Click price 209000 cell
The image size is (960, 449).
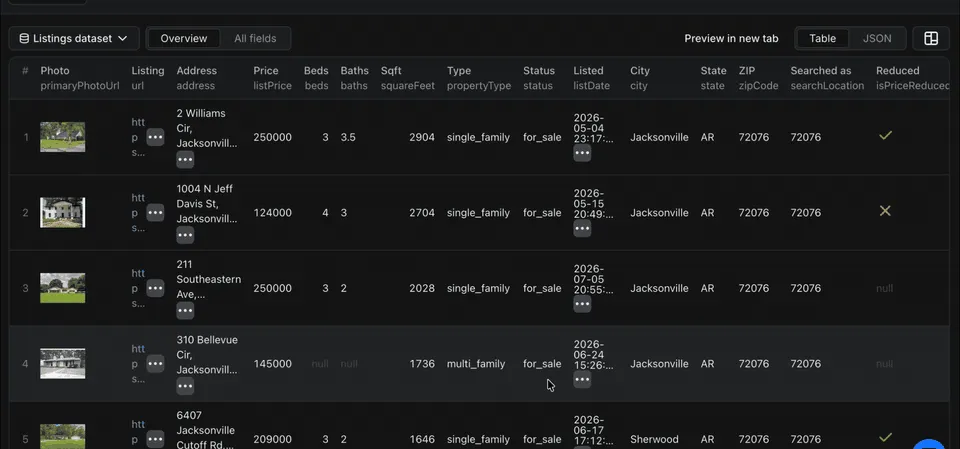click(x=272, y=439)
